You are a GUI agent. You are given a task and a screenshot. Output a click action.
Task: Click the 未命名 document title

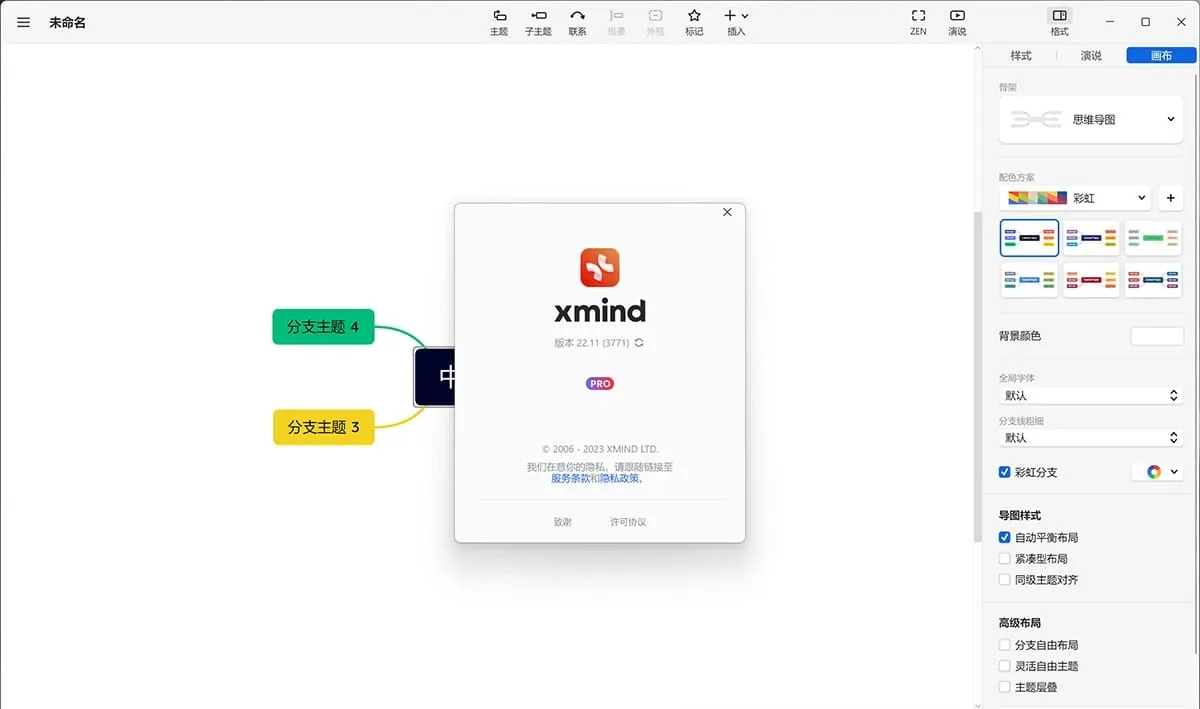pyautogui.click(x=67, y=22)
